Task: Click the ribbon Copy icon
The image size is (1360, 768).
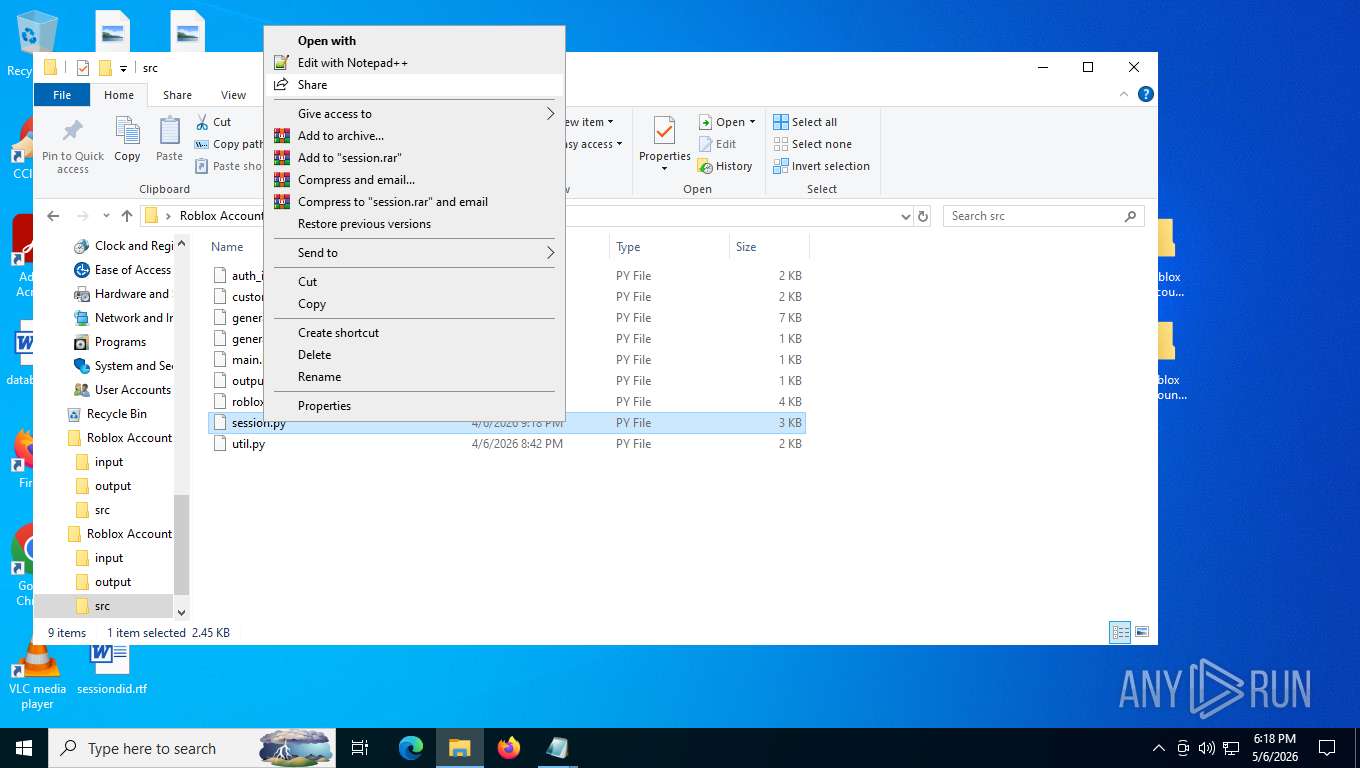Action: click(127, 131)
